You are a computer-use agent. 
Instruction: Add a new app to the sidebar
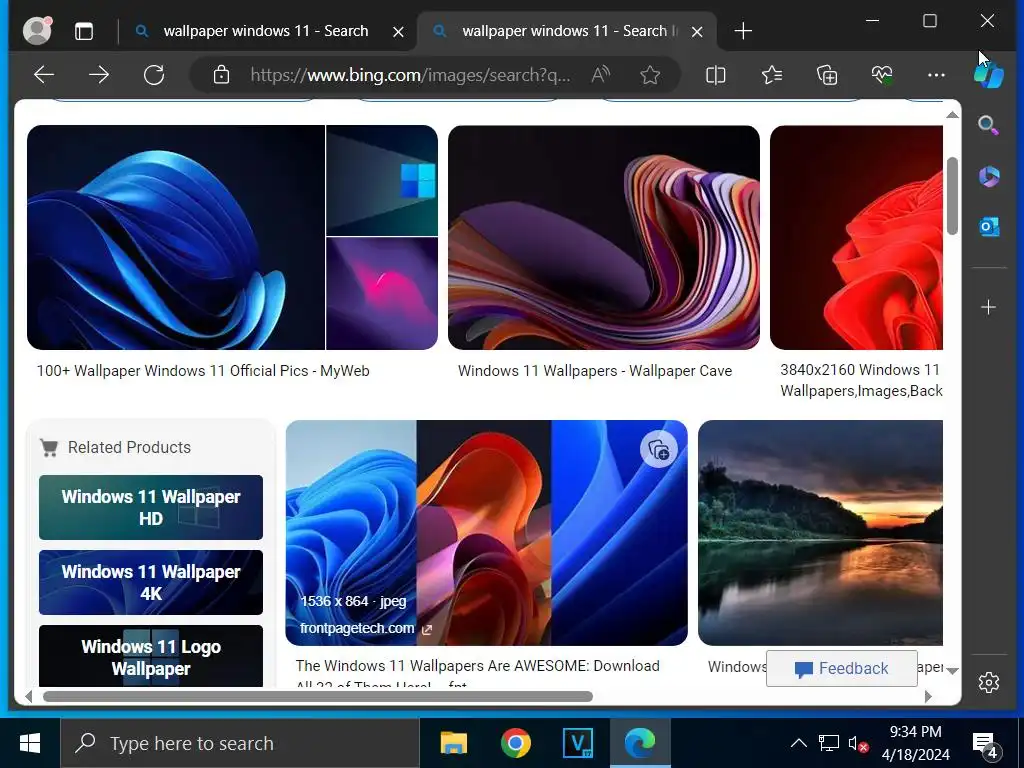(989, 307)
